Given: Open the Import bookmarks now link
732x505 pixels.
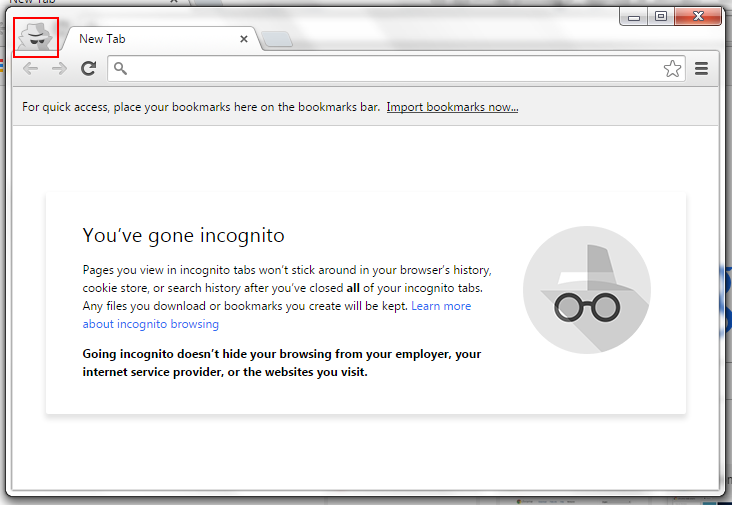Looking at the screenshot, I should 452,107.
